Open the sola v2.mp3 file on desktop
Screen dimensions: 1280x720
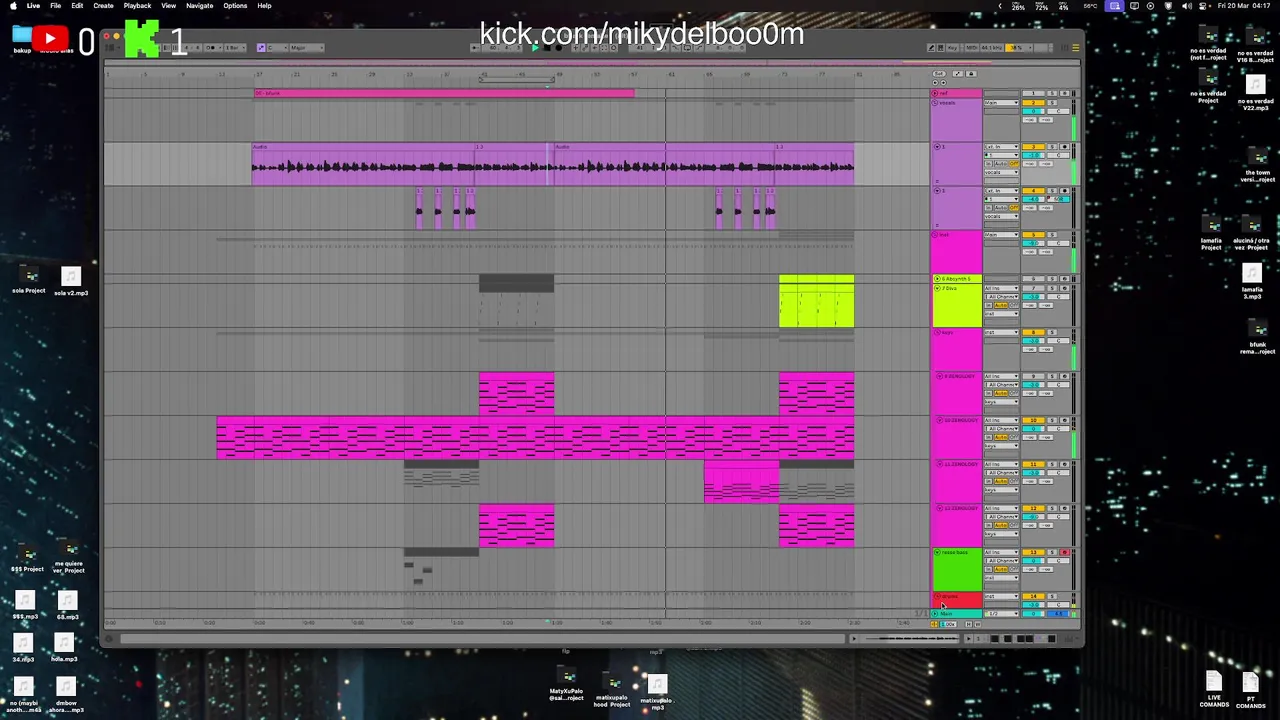[x=70, y=281]
